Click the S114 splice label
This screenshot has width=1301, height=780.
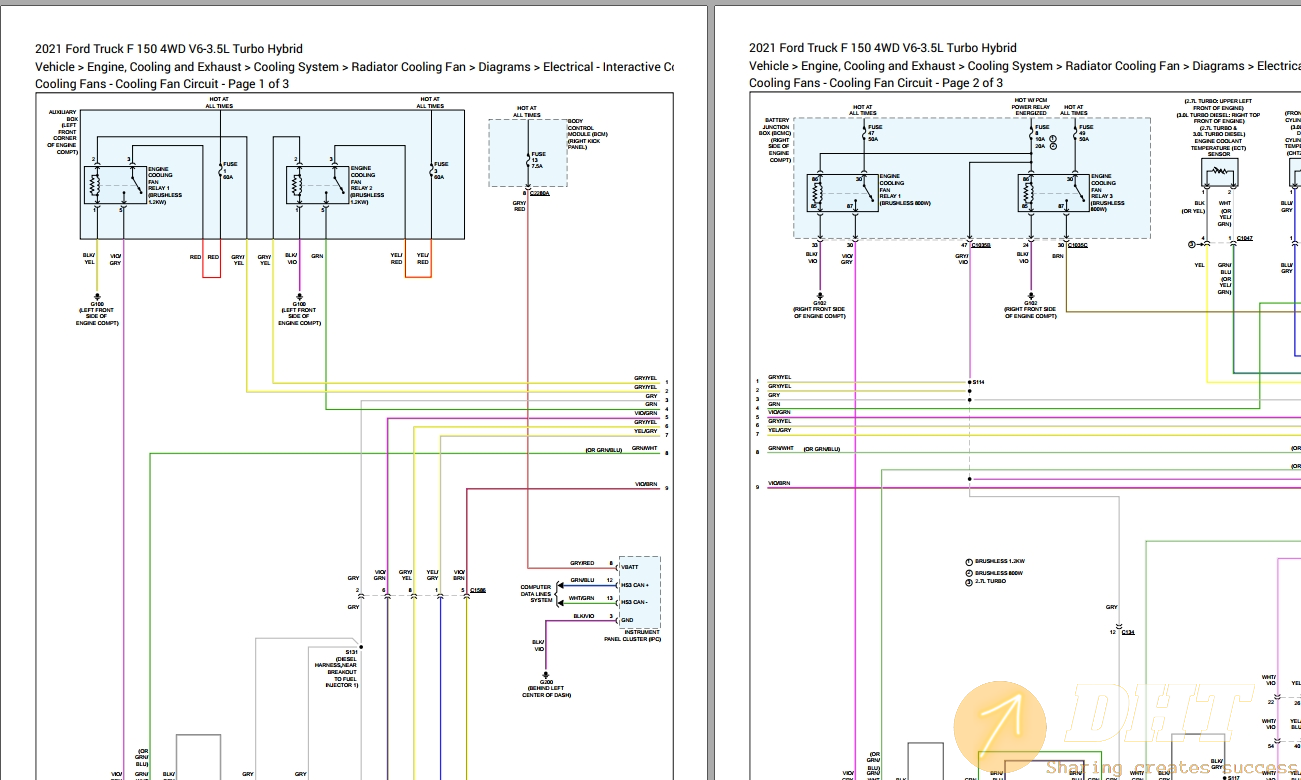coord(980,382)
